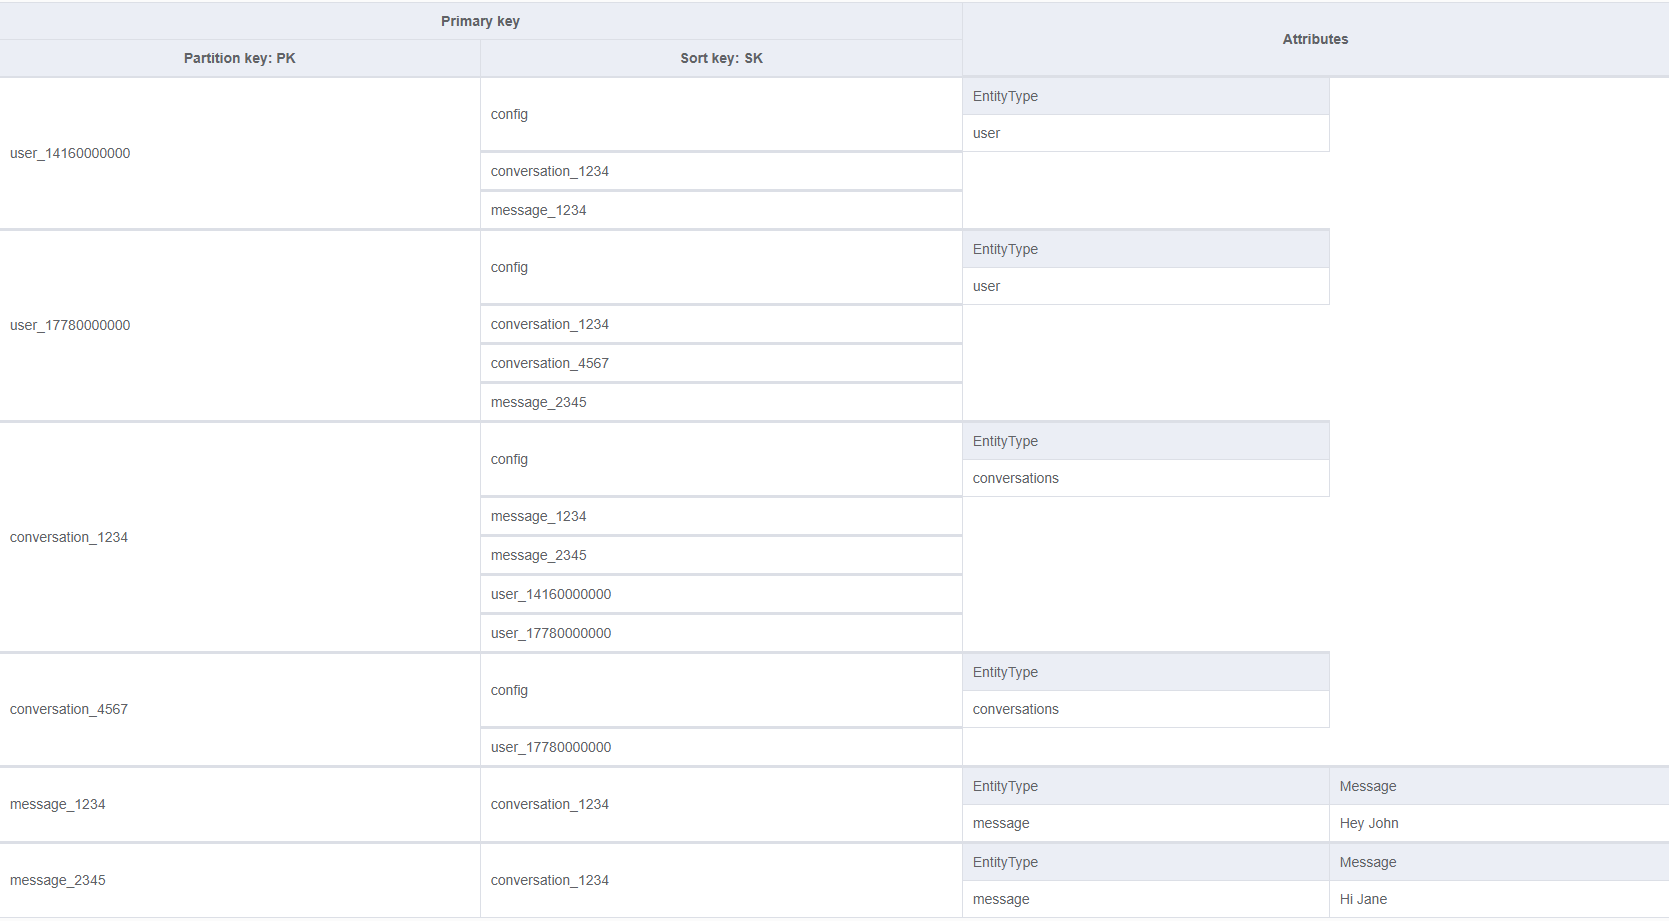The width and height of the screenshot is (1669, 921).
Task: Click config sort key of user_17780000000
Action: tap(721, 267)
